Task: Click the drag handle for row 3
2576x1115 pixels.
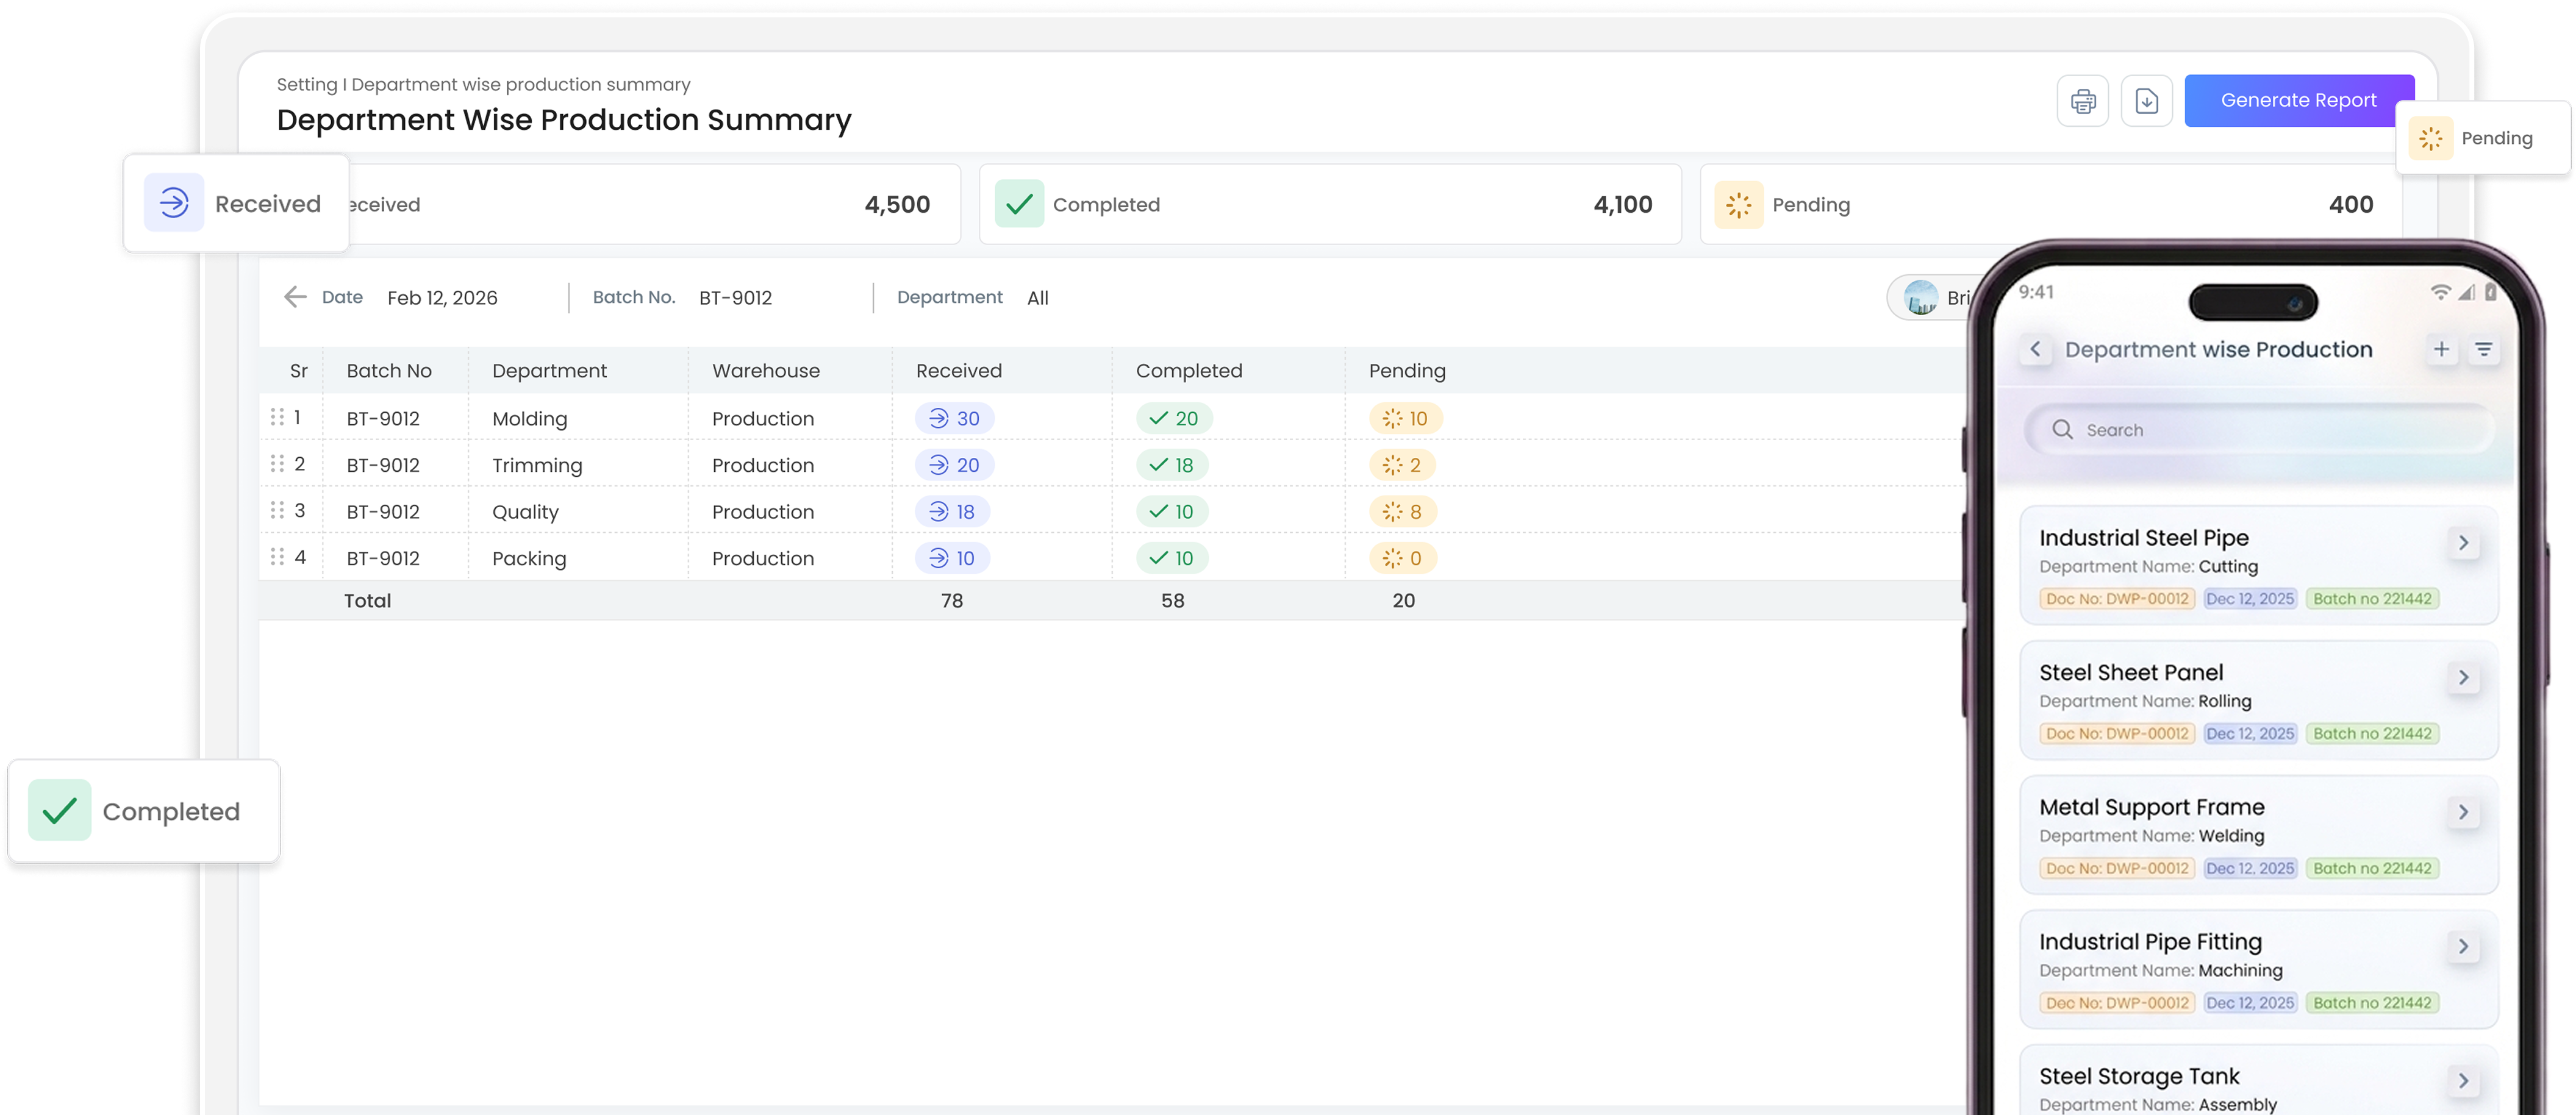Action: click(x=277, y=510)
